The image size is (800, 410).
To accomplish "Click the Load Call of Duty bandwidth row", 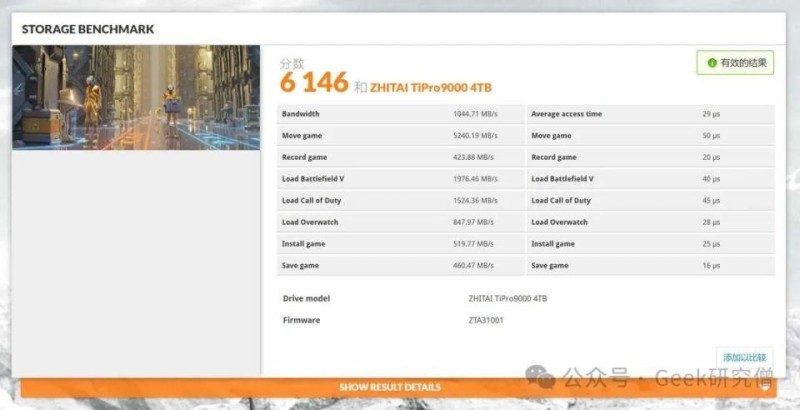I will pos(401,200).
